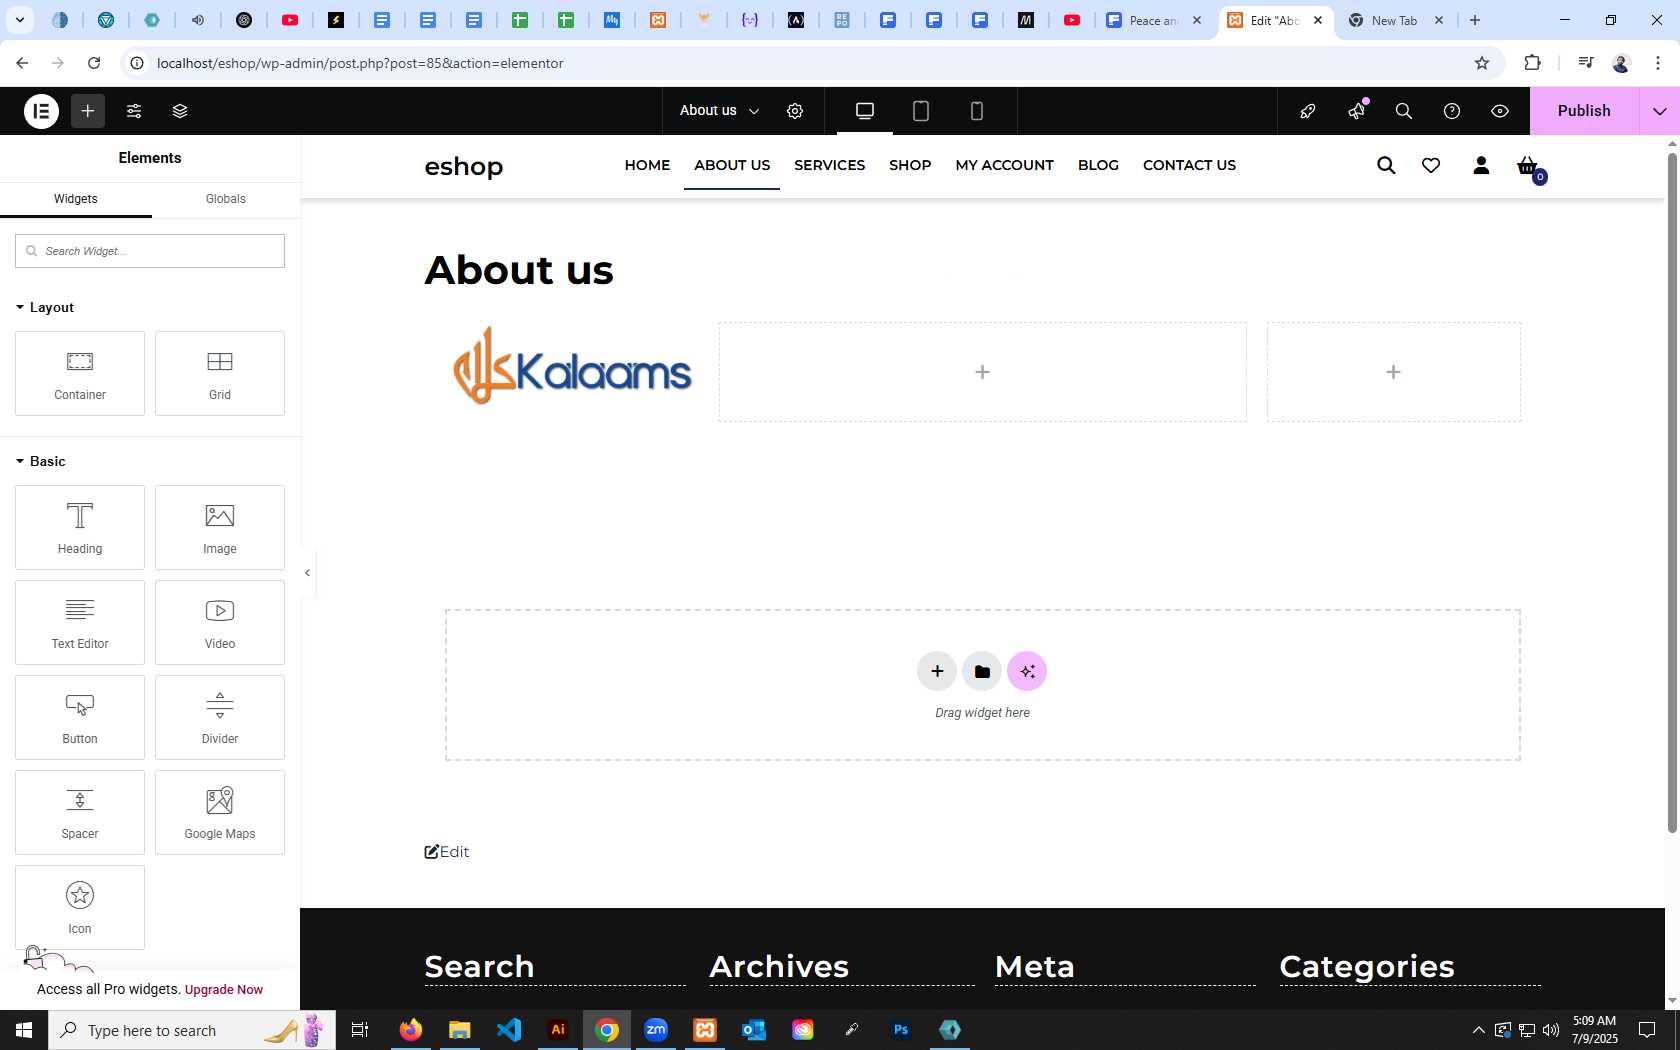Select the Text Editor widget

click(x=80, y=622)
